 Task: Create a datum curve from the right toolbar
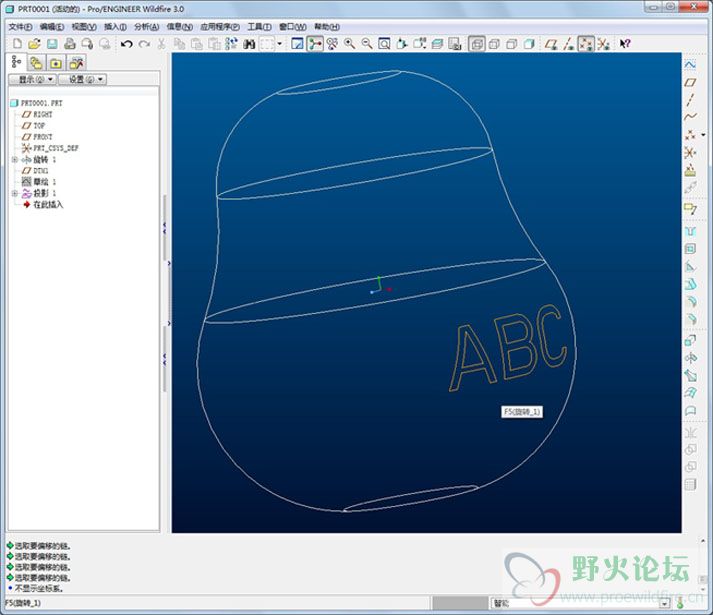690,116
